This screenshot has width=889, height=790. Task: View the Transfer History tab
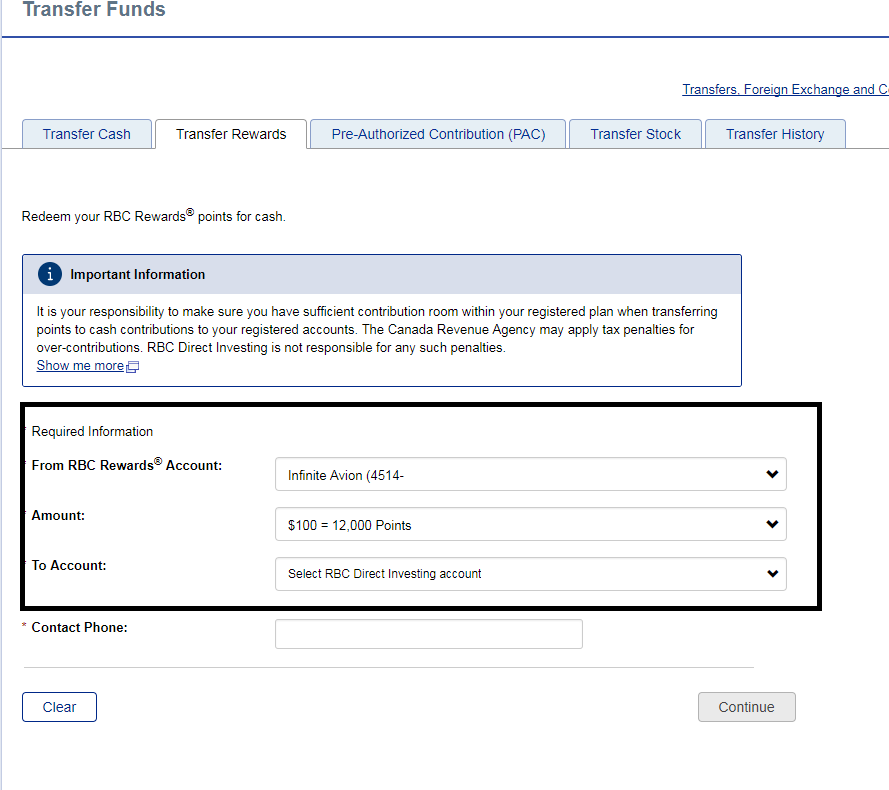click(775, 134)
